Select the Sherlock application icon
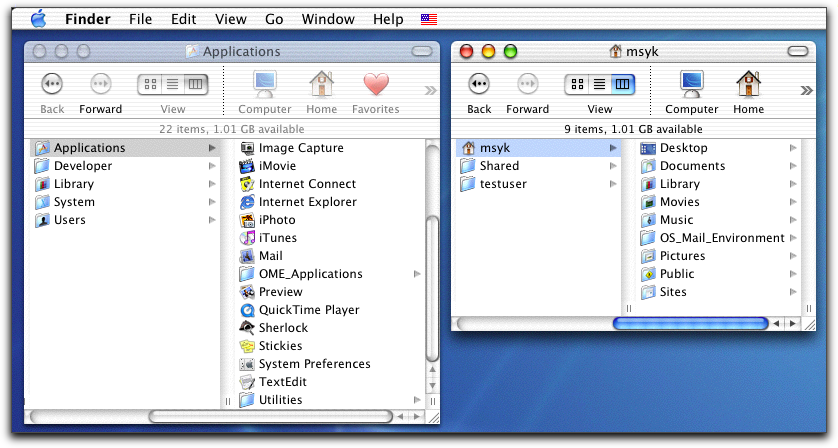The image size is (838, 448). [x=249, y=328]
